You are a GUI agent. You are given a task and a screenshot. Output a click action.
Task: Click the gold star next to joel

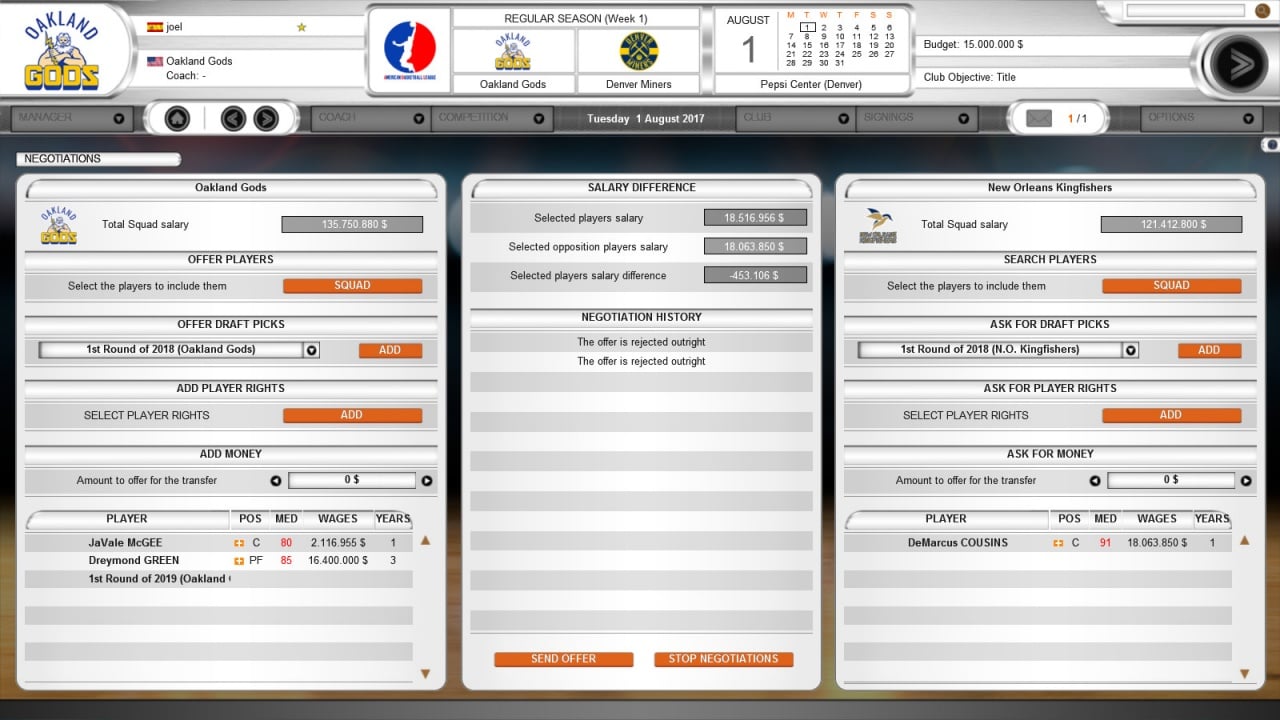tap(301, 27)
